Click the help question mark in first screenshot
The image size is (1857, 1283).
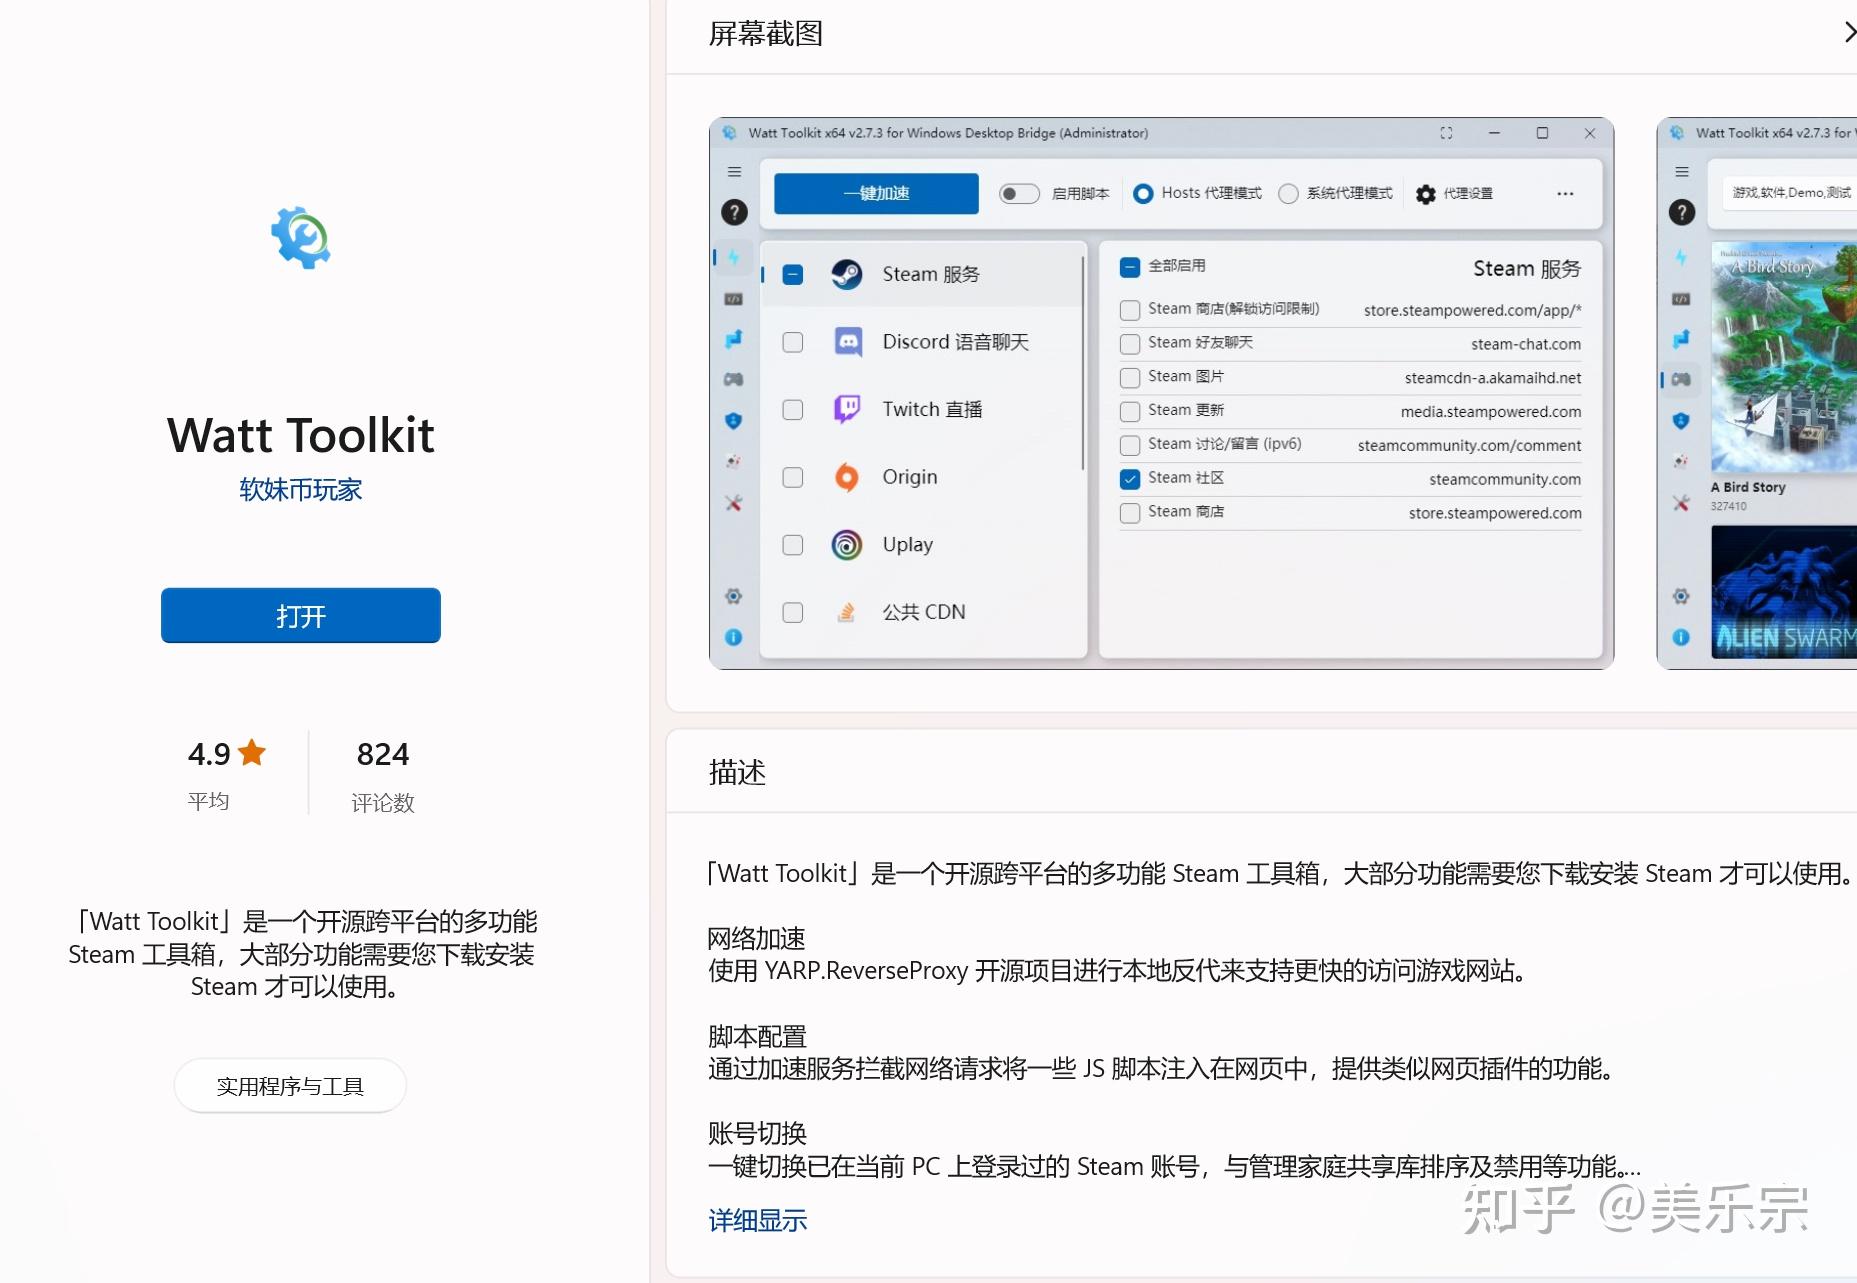click(x=734, y=212)
